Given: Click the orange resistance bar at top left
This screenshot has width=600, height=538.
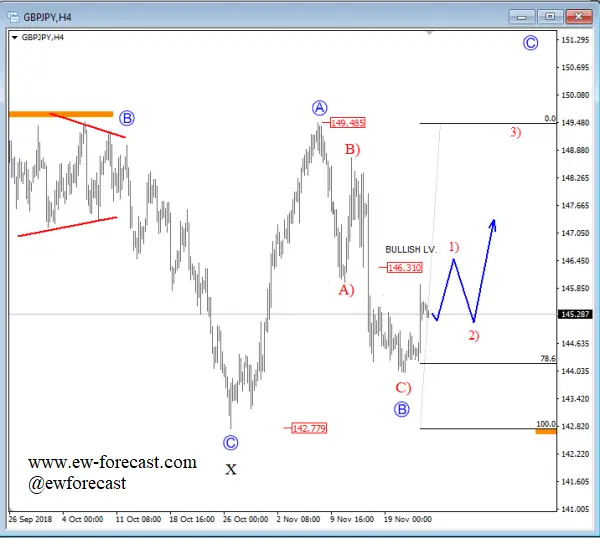Looking at the screenshot, I should coord(61,114).
